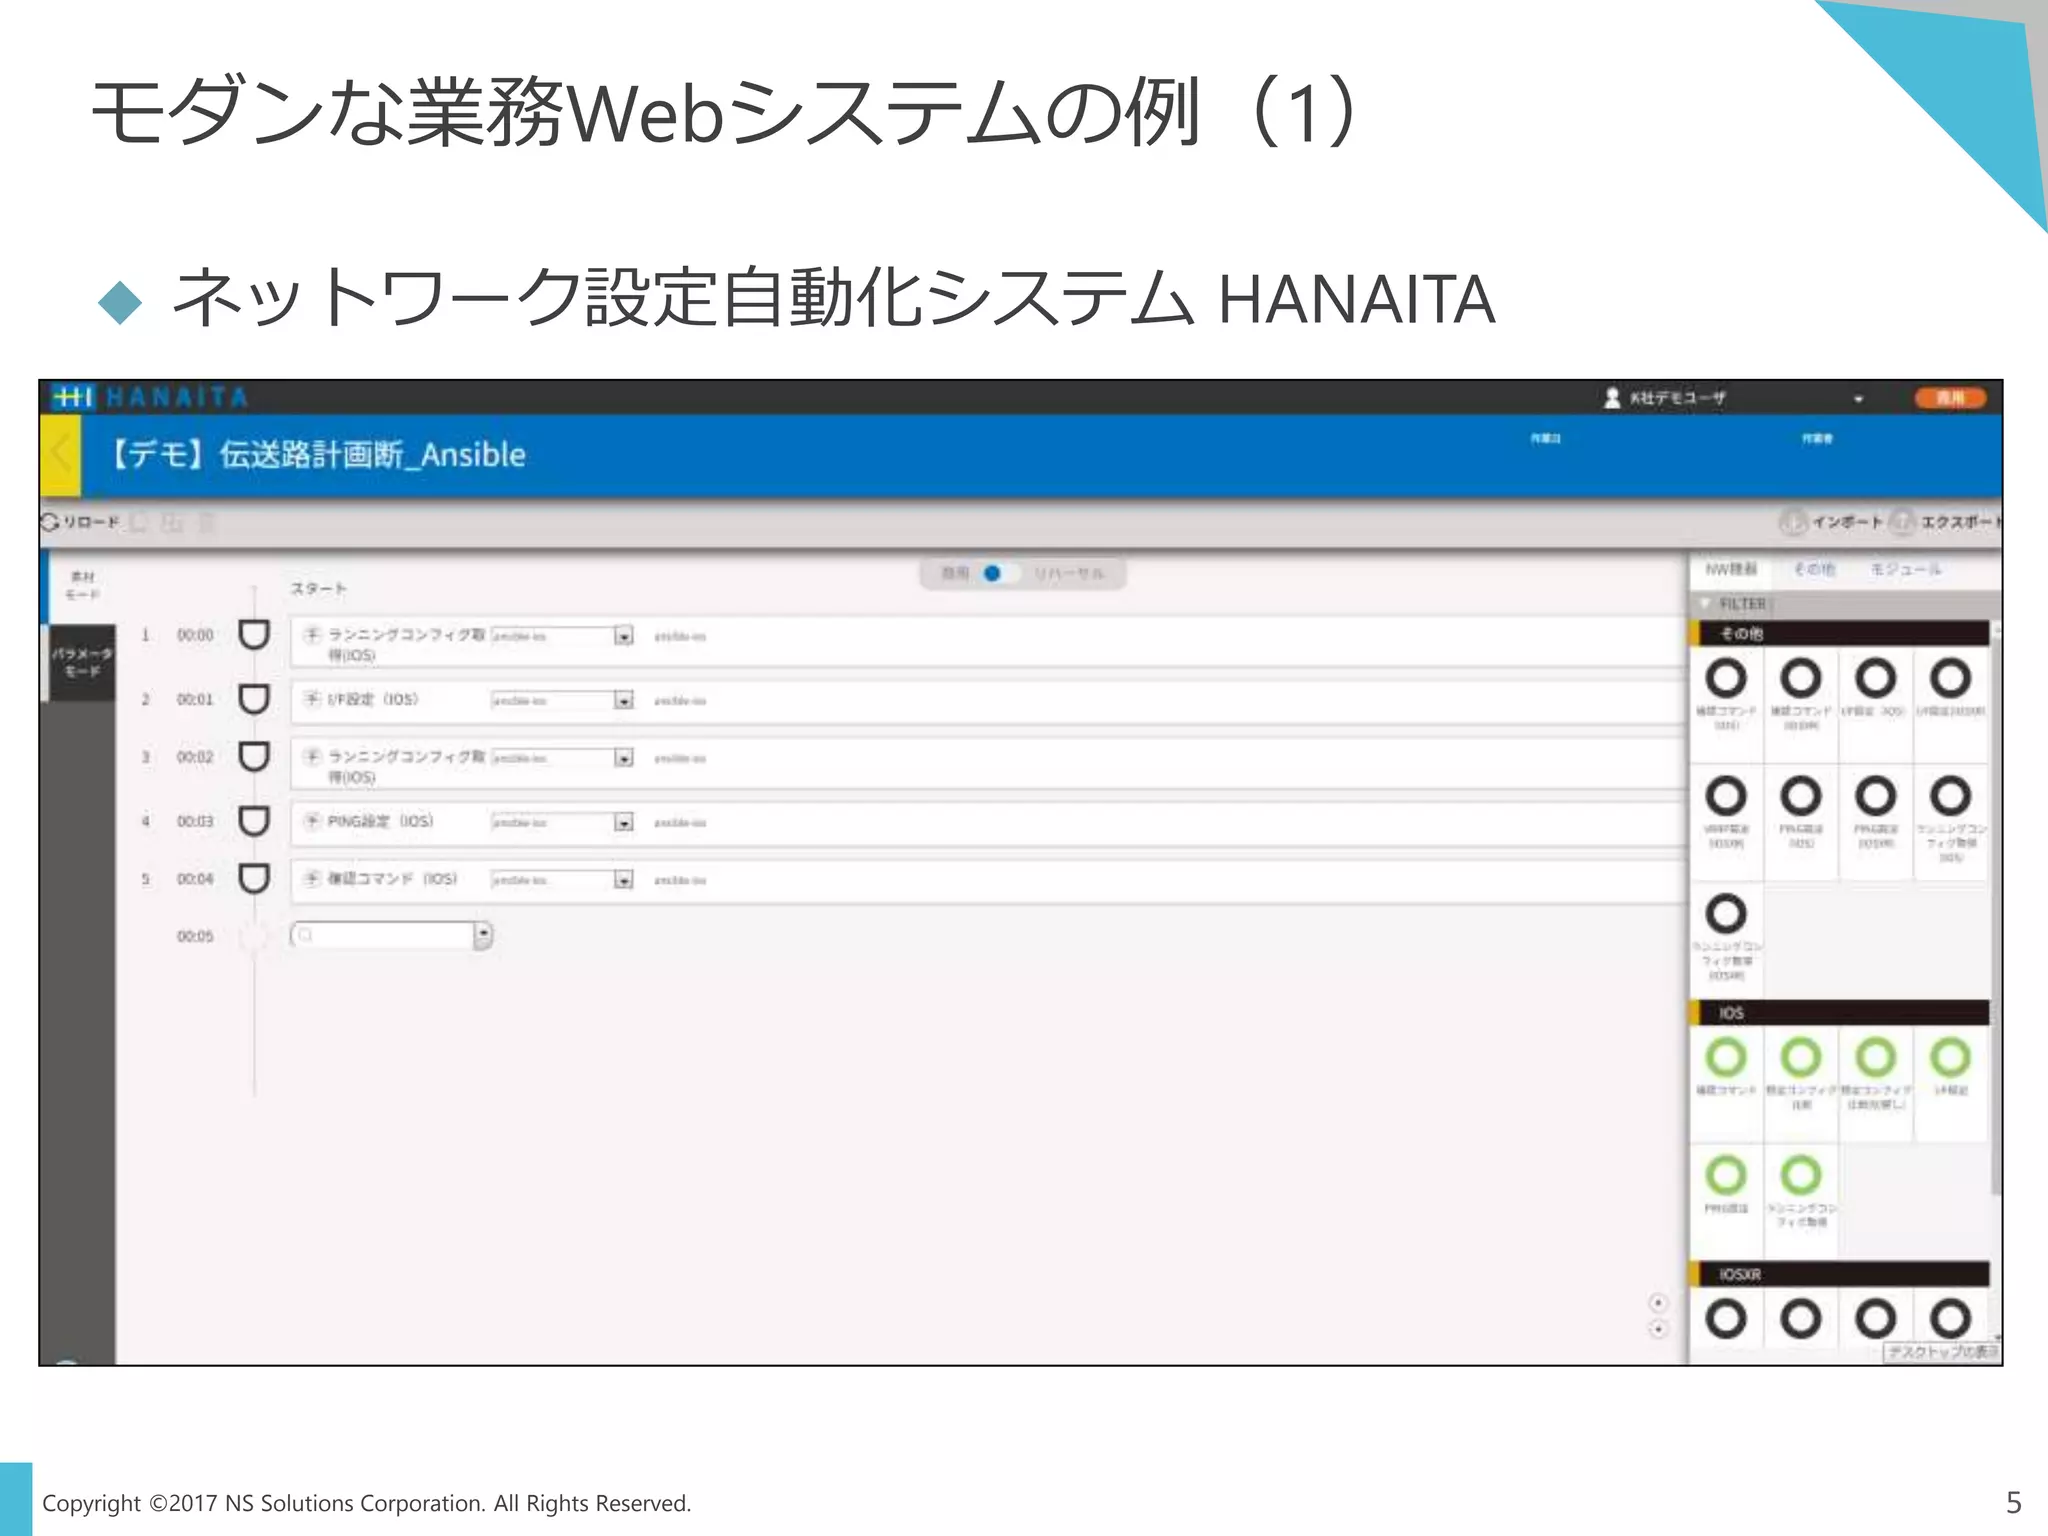Click the step node at 00:01
This screenshot has height=1536, width=2048.
point(254,699)
